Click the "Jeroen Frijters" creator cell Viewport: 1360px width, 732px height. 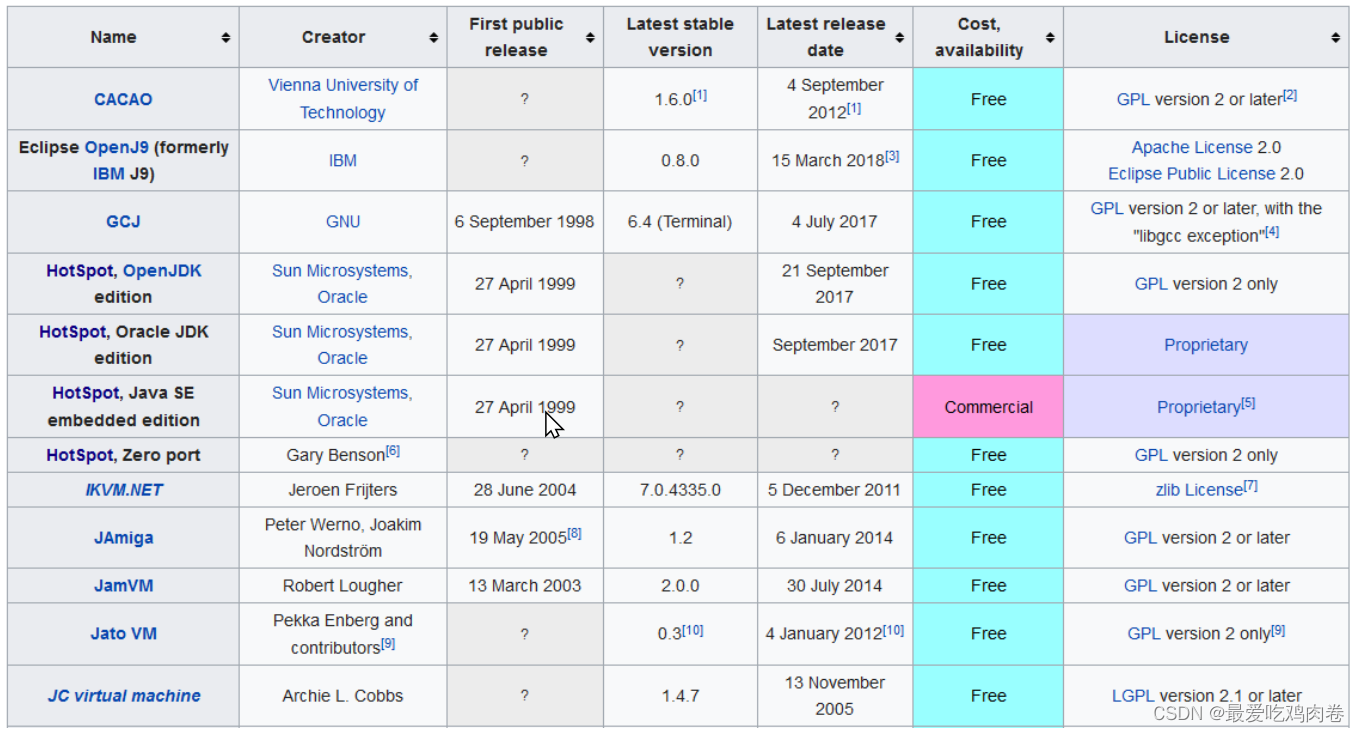coord(343,490)
